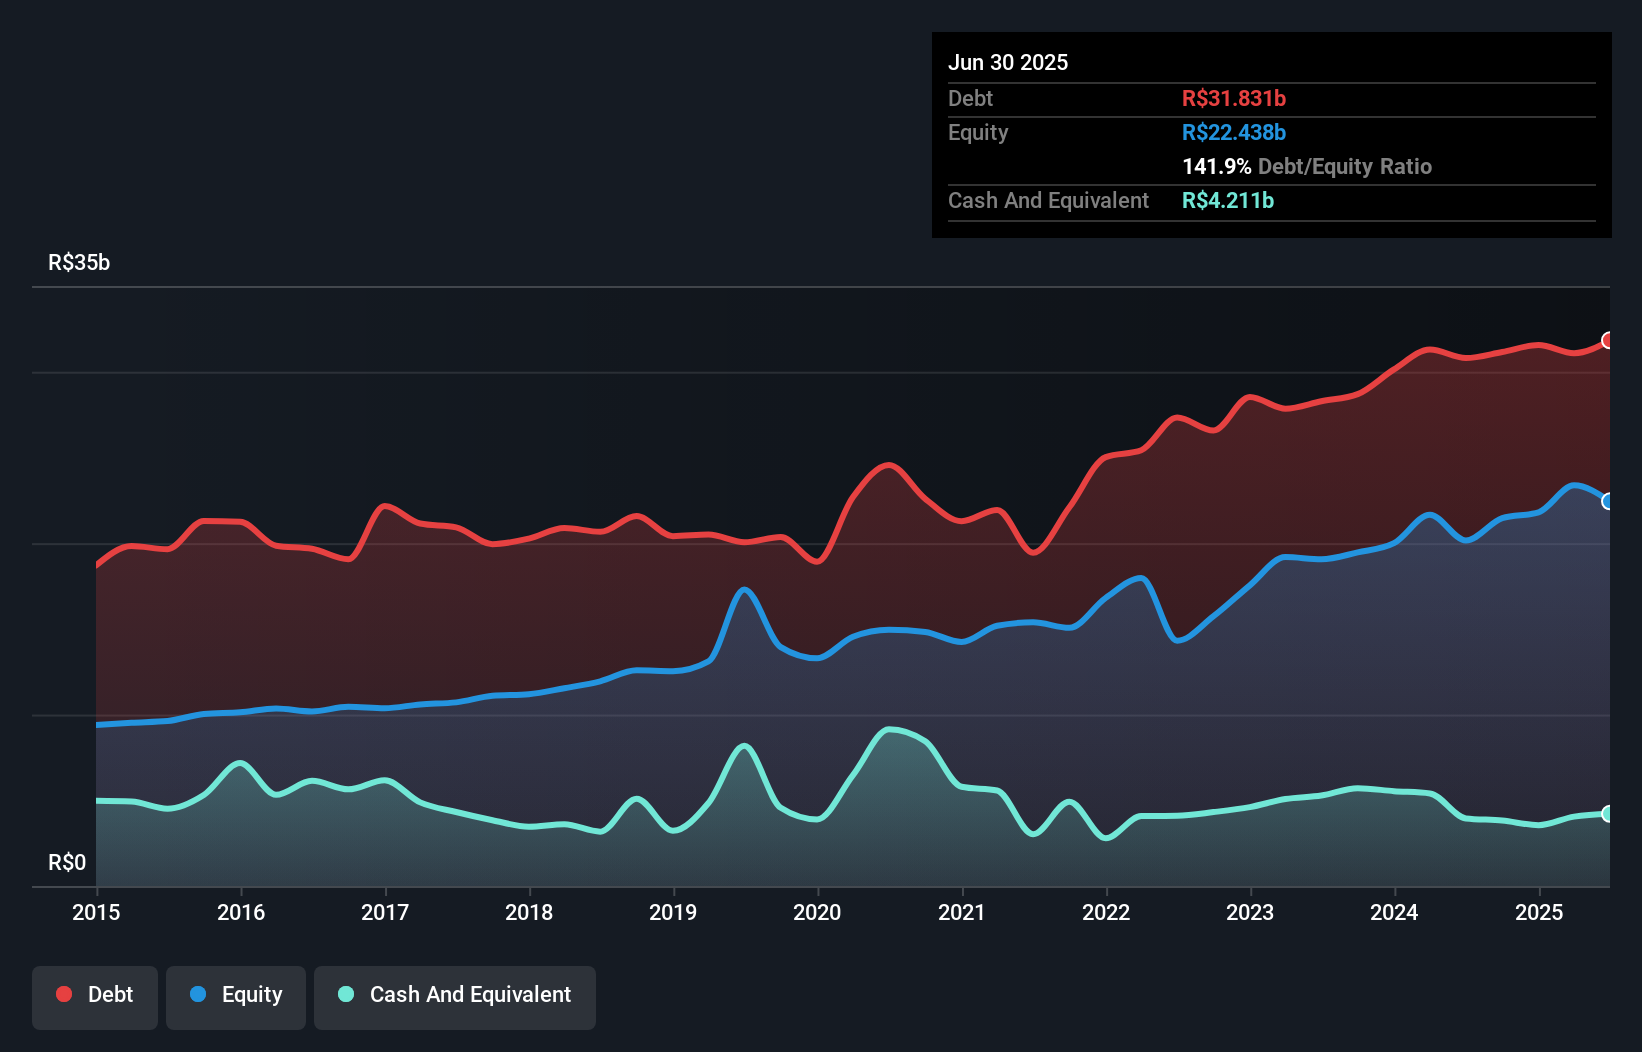Click the R$35b y-axis label

[x=79, y=262]
